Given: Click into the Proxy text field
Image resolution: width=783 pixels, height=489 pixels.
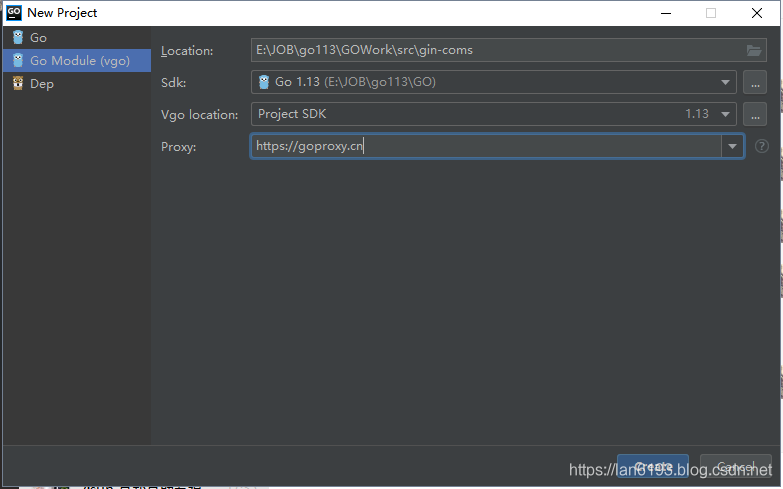Looking at the screenshot, I should (486, 146).
